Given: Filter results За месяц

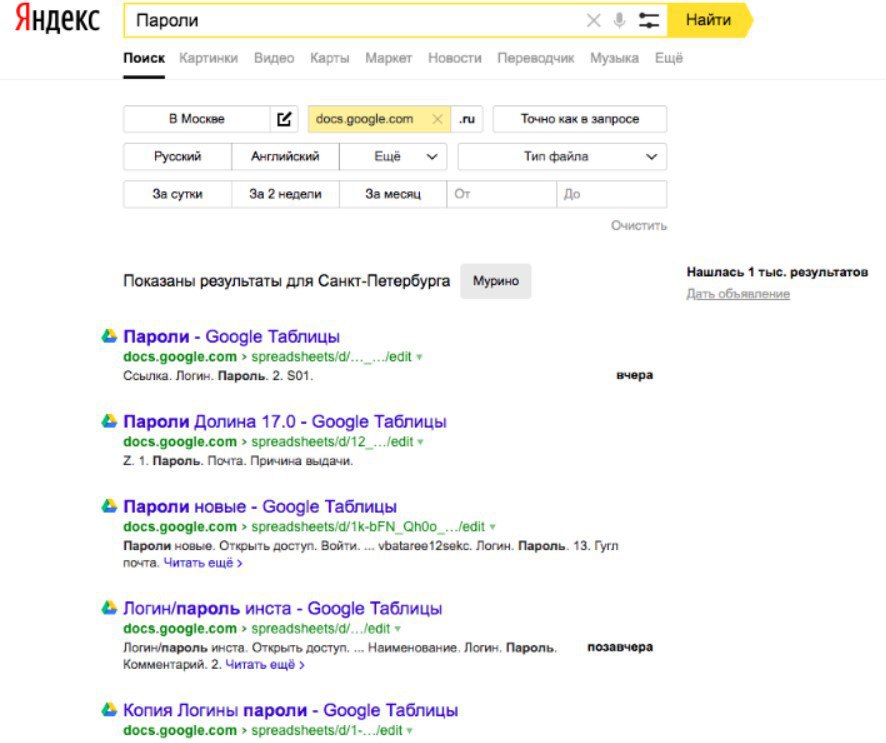Looking at the screenshot, I should [393, 194].
